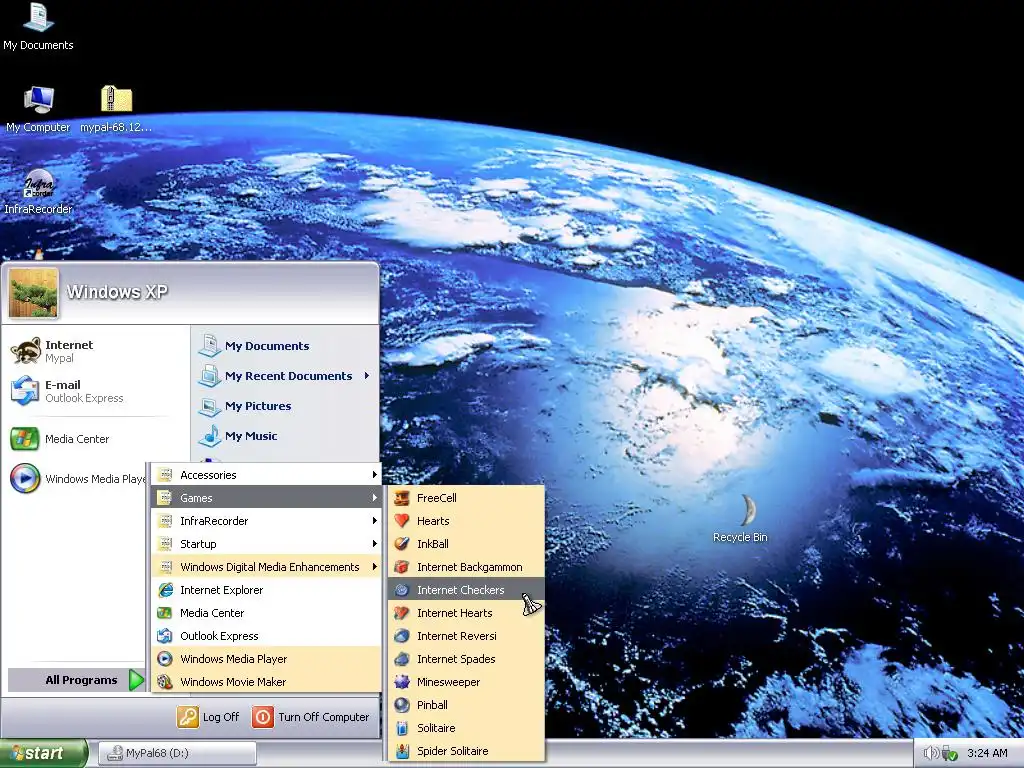Expand the Accessories program folder

pyautogui.click(x=266, y=475)
